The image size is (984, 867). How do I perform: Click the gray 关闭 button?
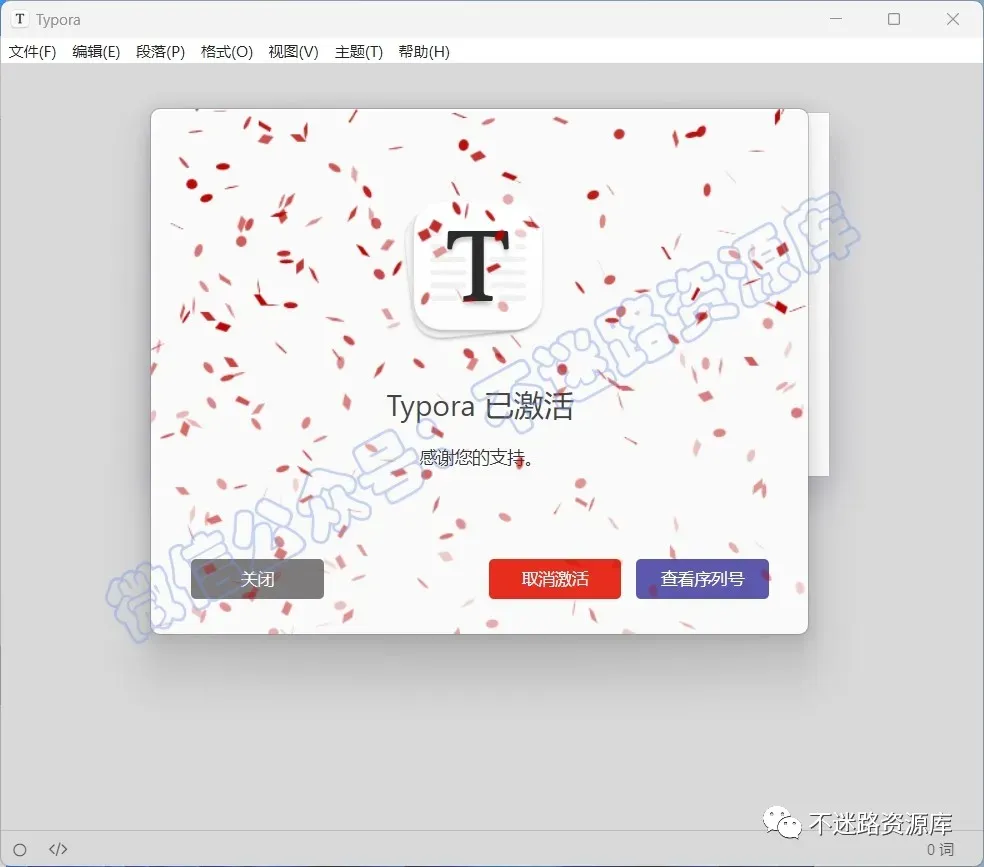click(x=257, y=578)
